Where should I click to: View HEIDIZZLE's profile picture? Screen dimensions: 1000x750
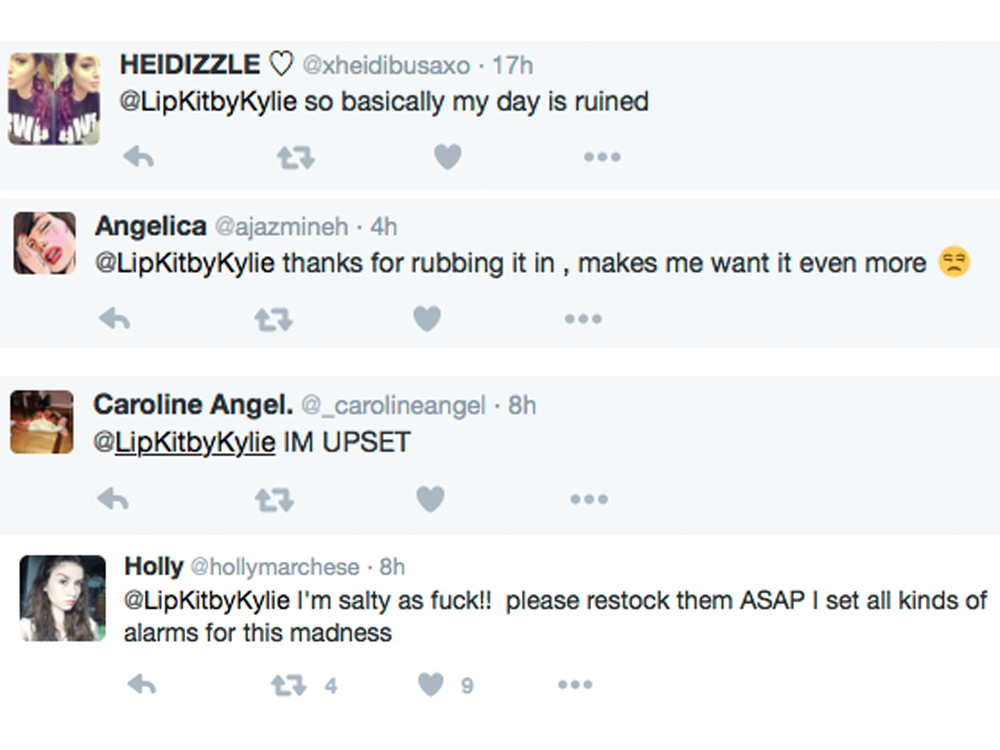(54, 99)
